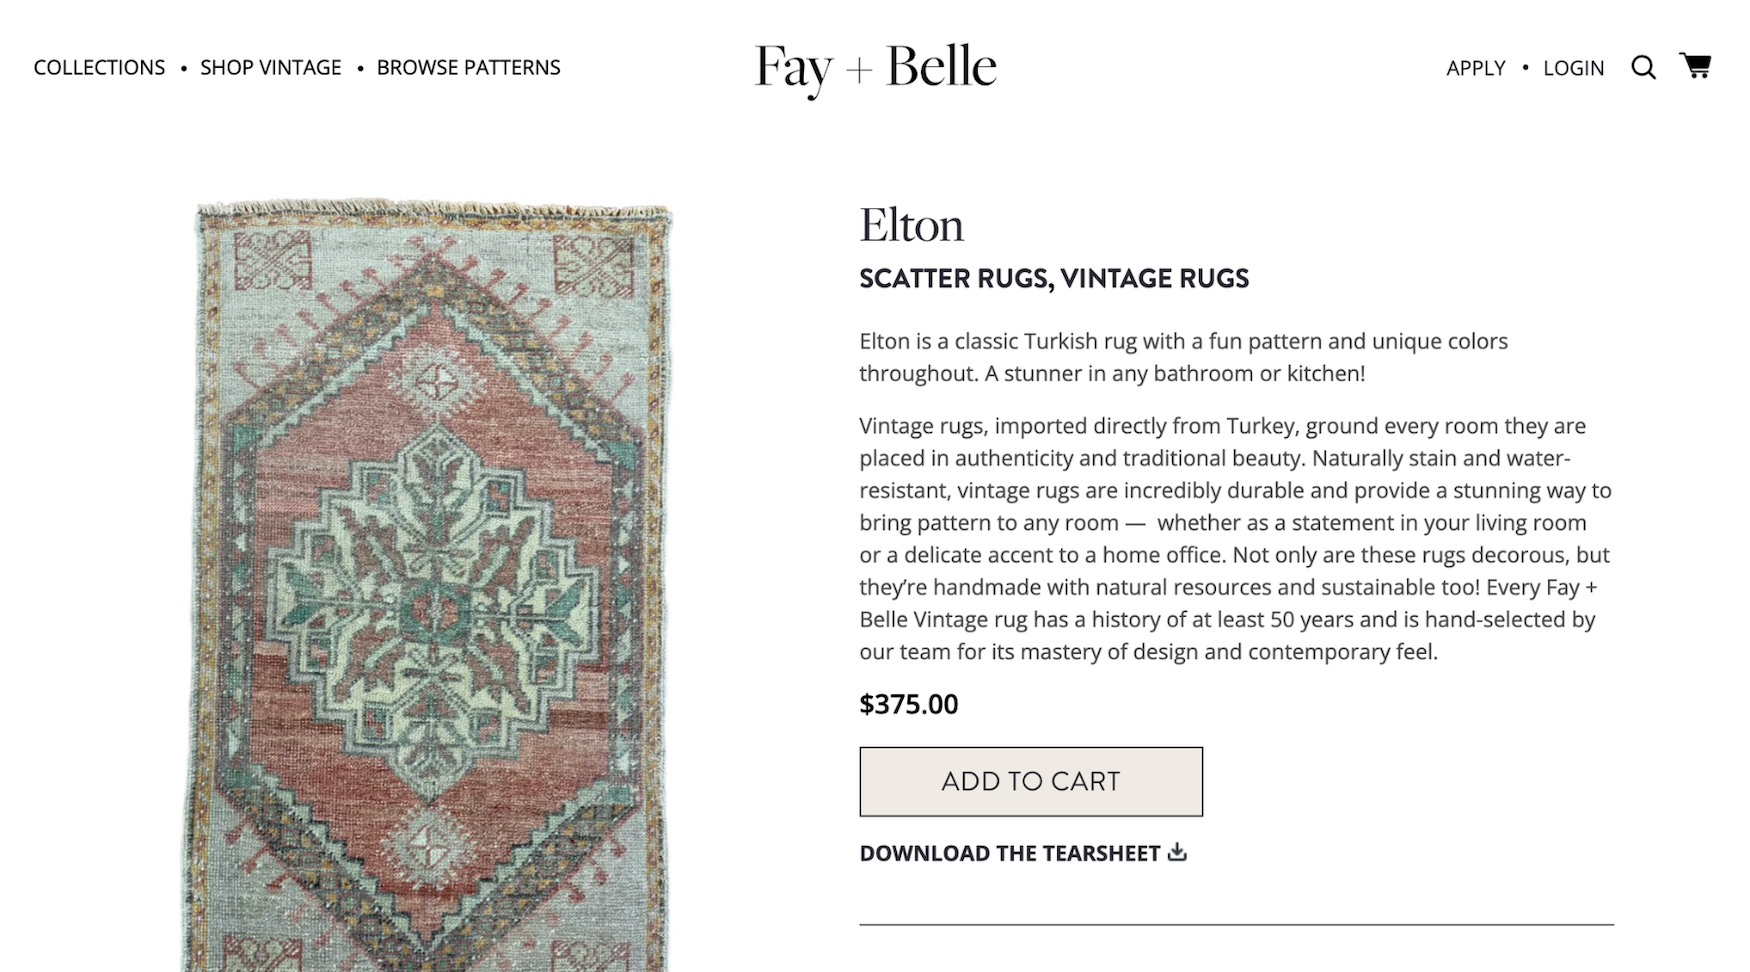This screenshot has height=972, width=1750.
Task: Click the download icon next to tearsheet
Action: pos(1178,851)
